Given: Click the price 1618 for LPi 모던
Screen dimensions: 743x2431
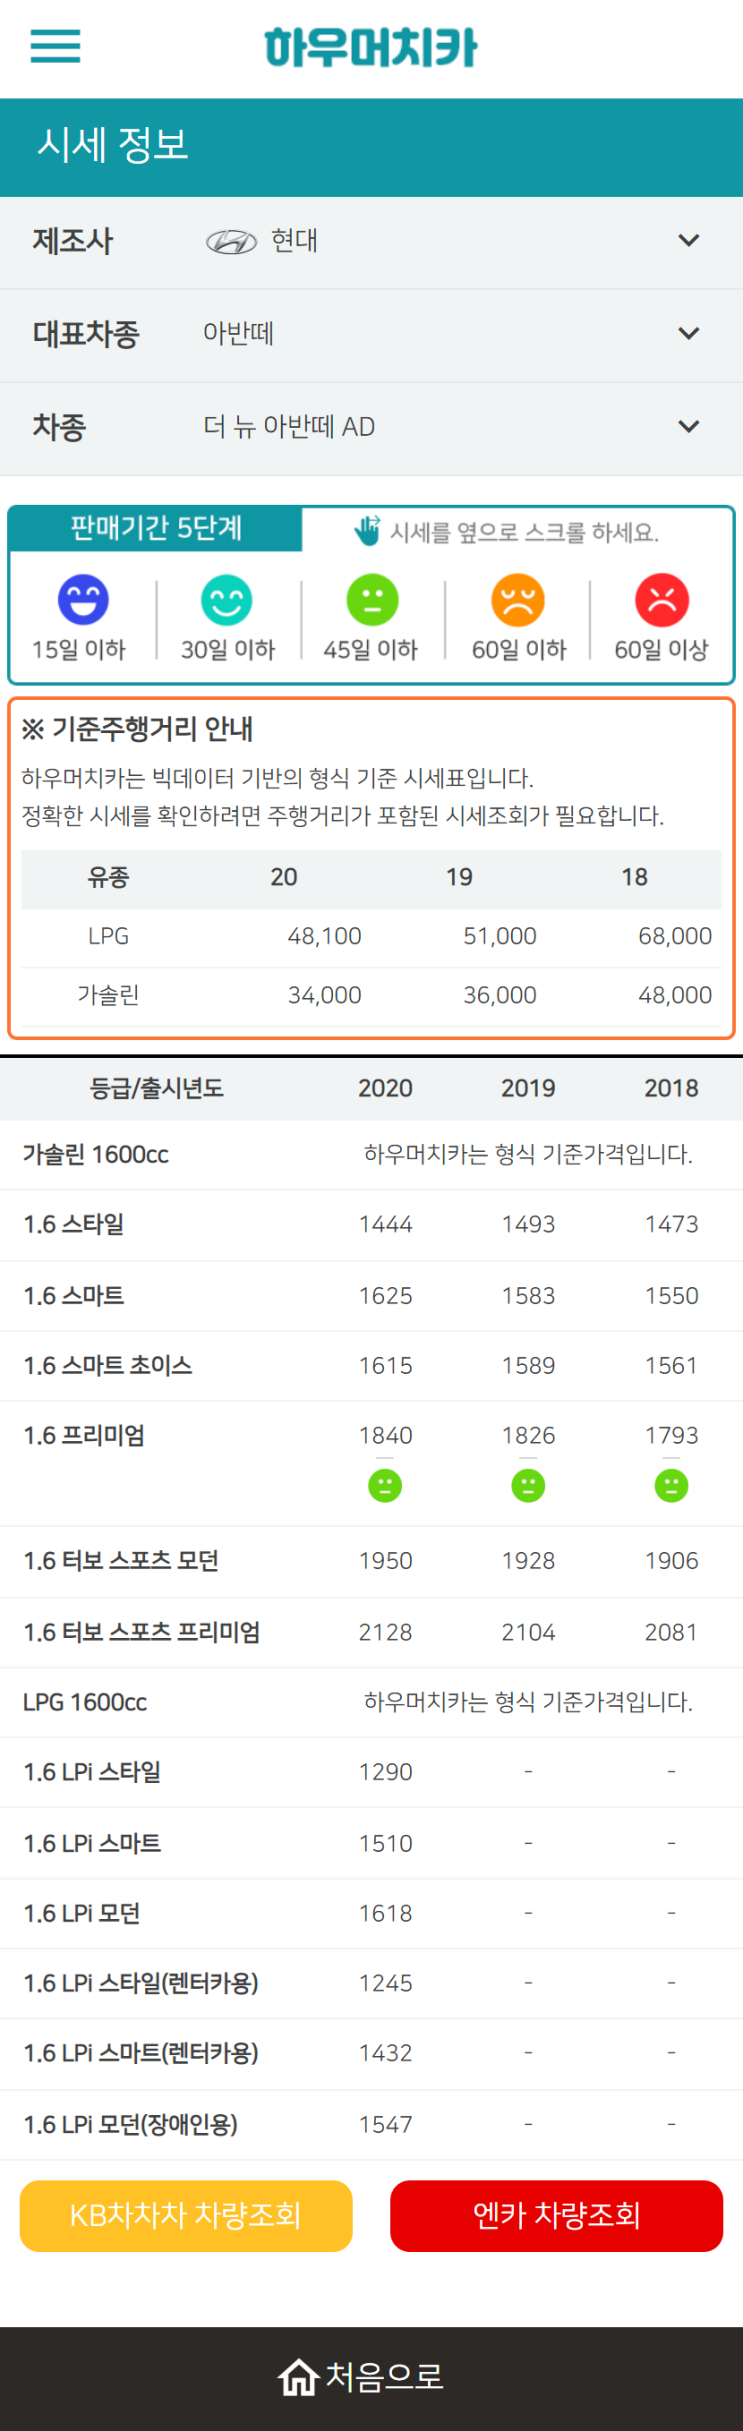Looking at the screenshot, I should click(x=385, y=1914).
